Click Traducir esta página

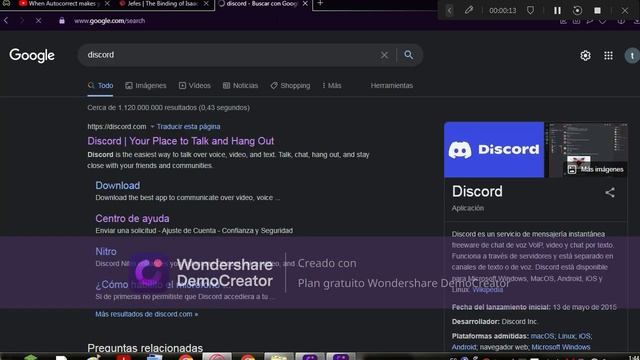tap(188, 127)
